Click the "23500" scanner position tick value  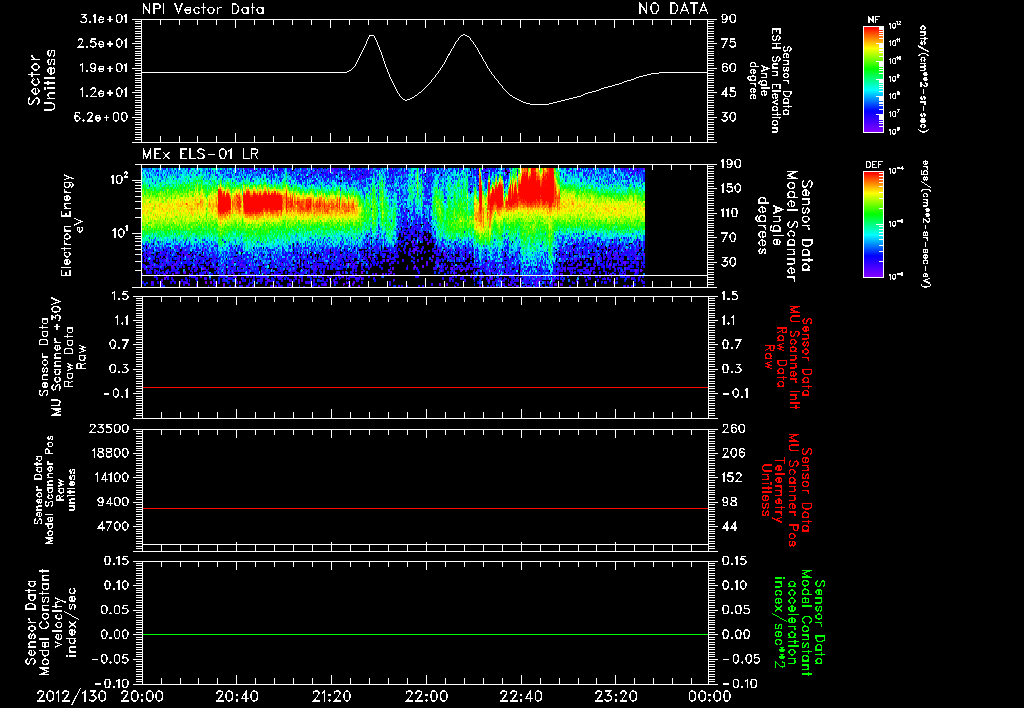pyautogui.click(x=109, y=429)
